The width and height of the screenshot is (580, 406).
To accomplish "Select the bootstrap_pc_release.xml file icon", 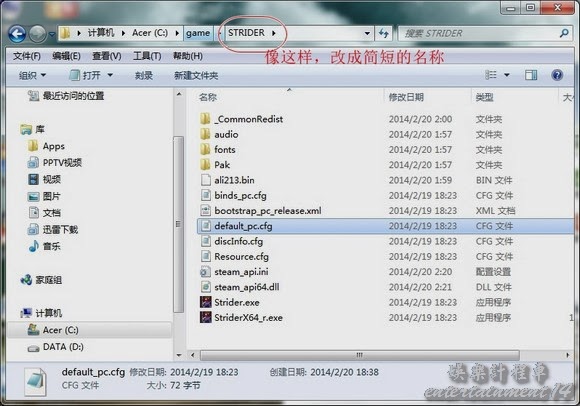I will pyautogui.click(x=205, y=210).
